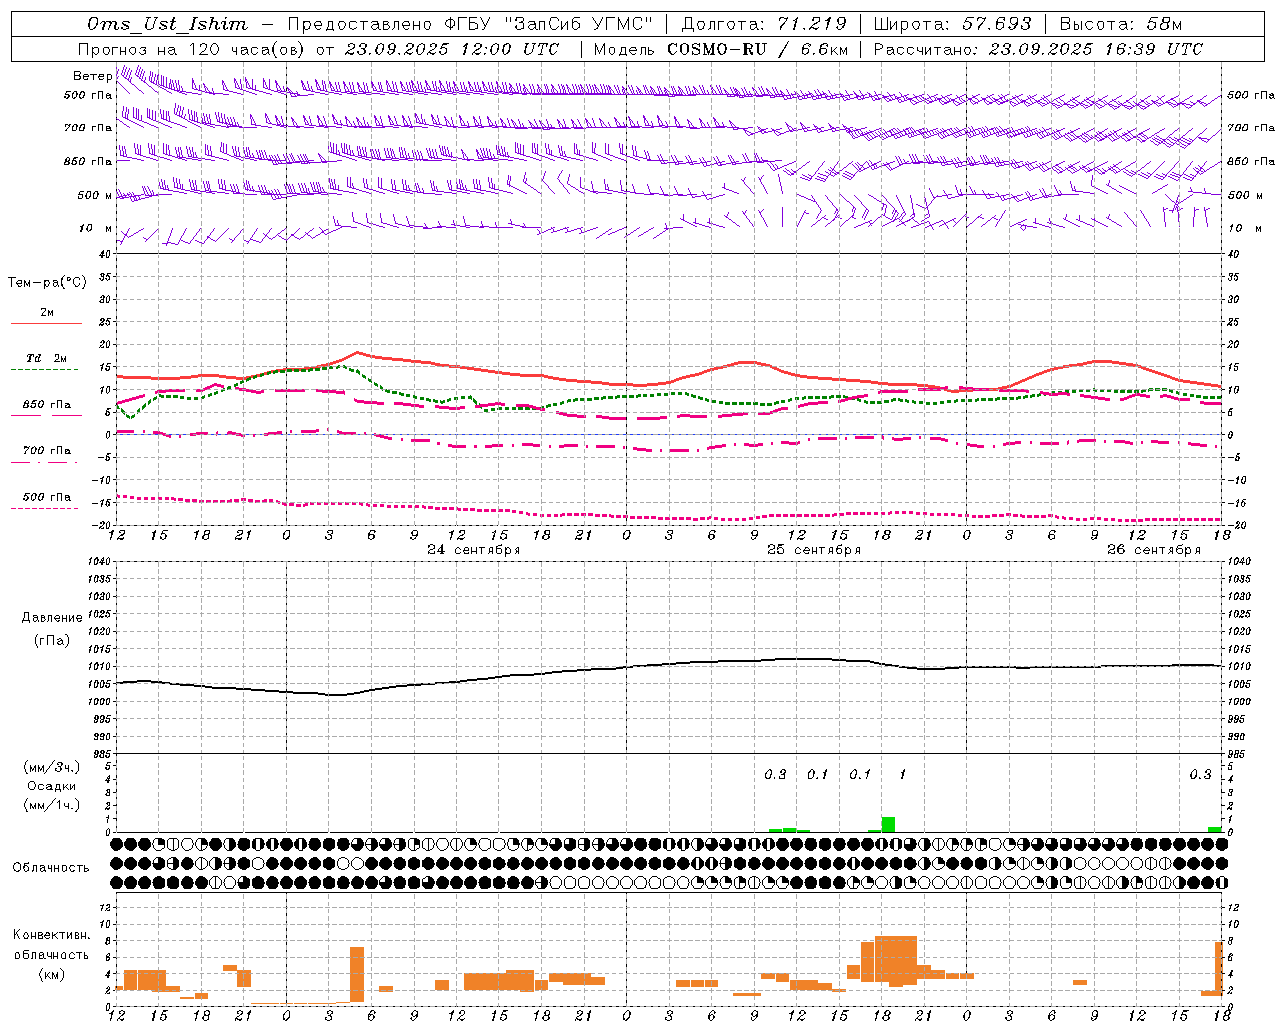Click the red 2м legend line
The image size is (1280, 1024).
pos(46,324)
